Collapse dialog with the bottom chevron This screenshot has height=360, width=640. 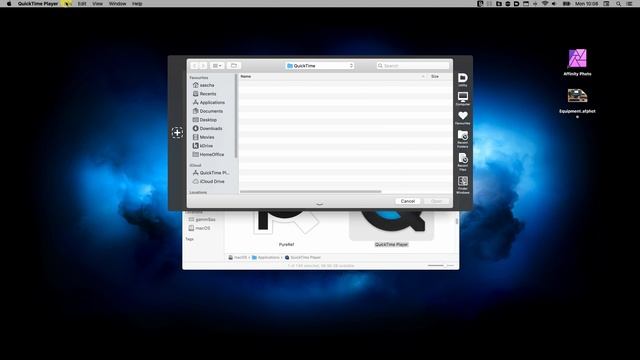(x=320, y=204)
